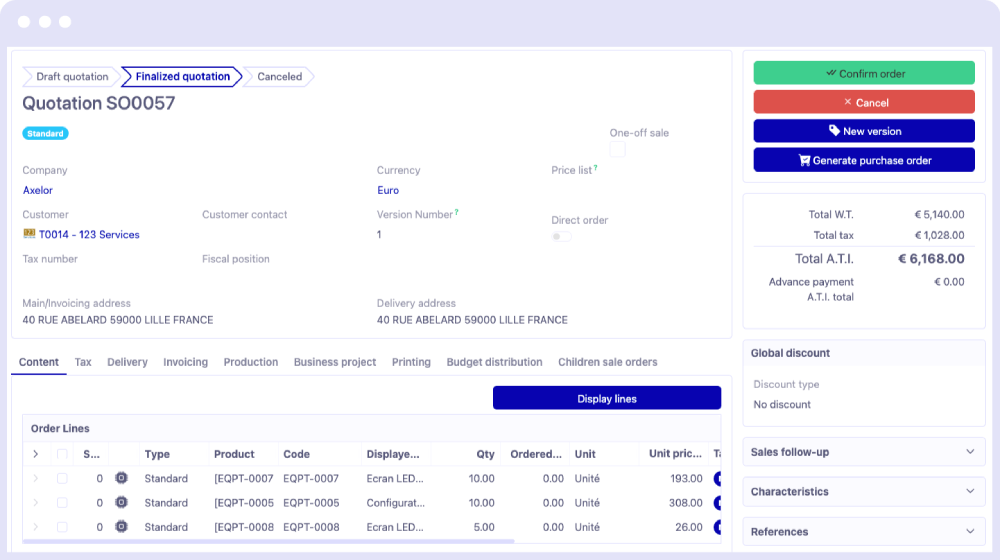Click gear icon on EQPT-0008 row
1000x560 pixels.
[x=121, y=527]
